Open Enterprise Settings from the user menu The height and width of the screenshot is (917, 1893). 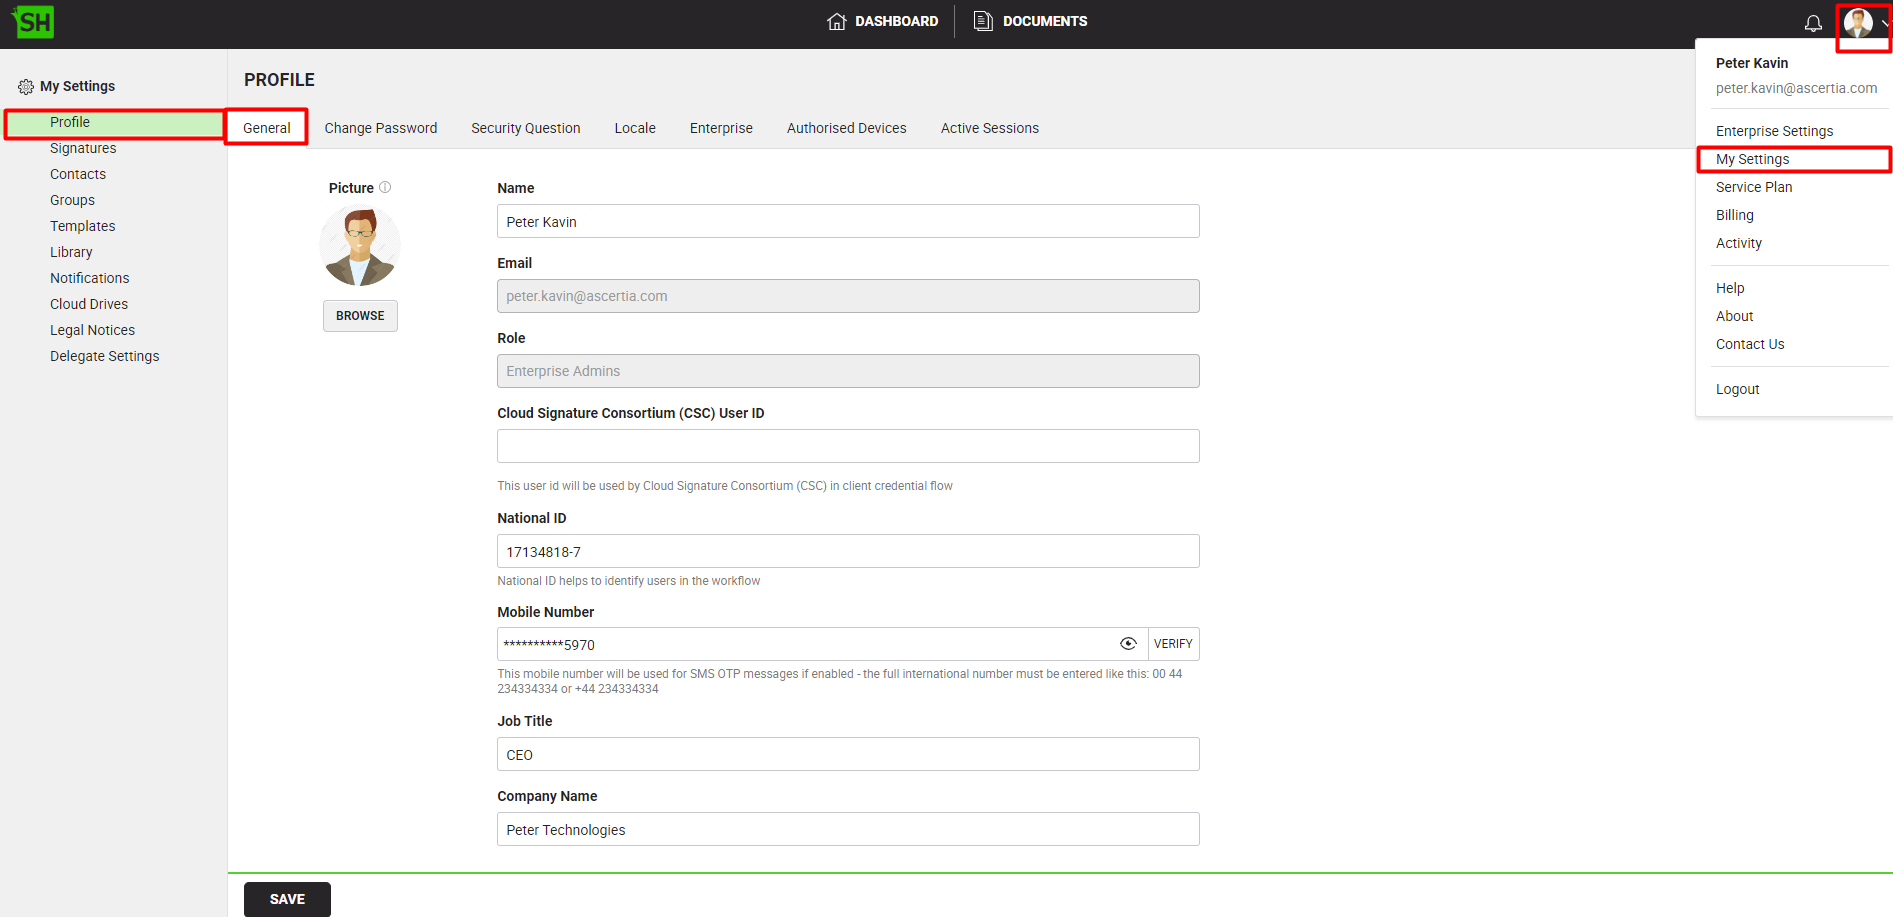coord(1774,131)
